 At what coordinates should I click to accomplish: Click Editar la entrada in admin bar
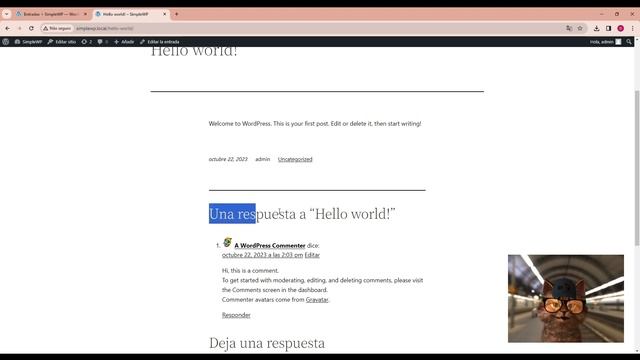159,42
